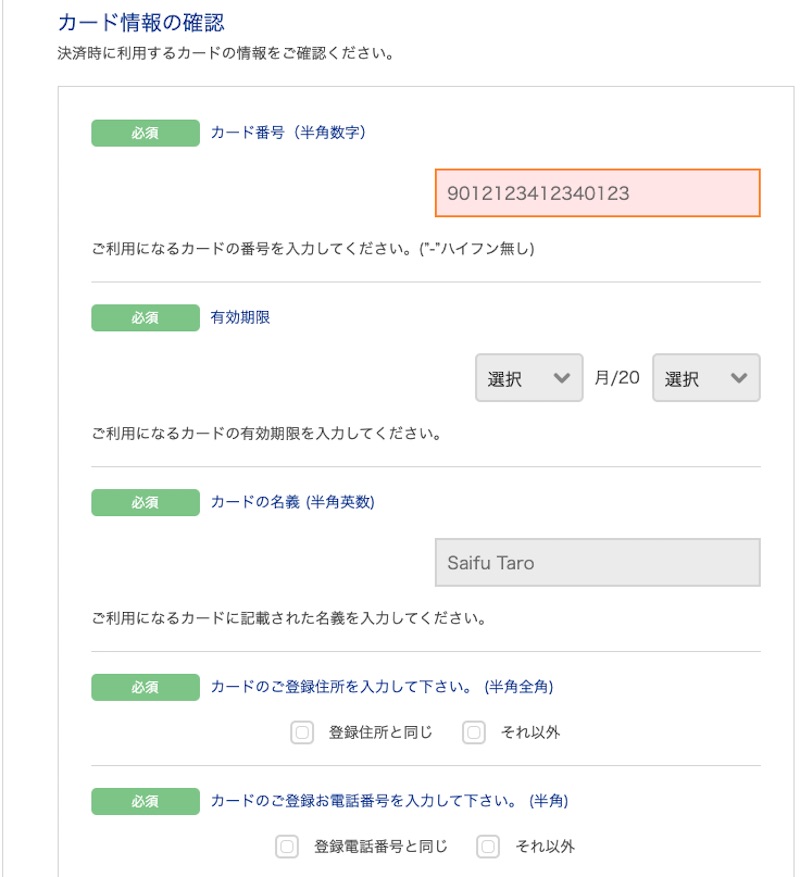This screenshot has height=877, width=800.
Task: Check the address それ以外 checkbox
Action: (x=474, y=732)
